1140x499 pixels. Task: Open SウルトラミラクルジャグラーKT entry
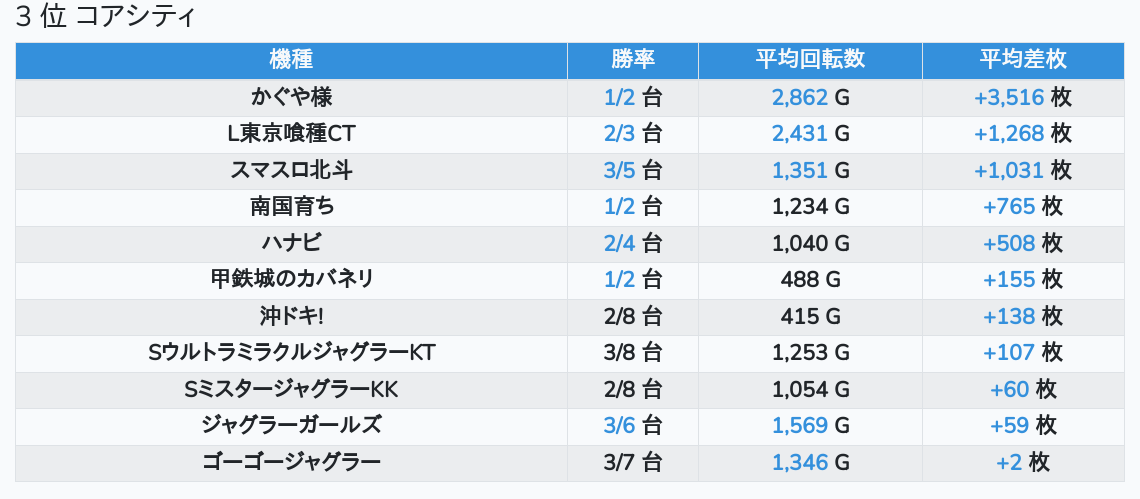pos(291,353)
